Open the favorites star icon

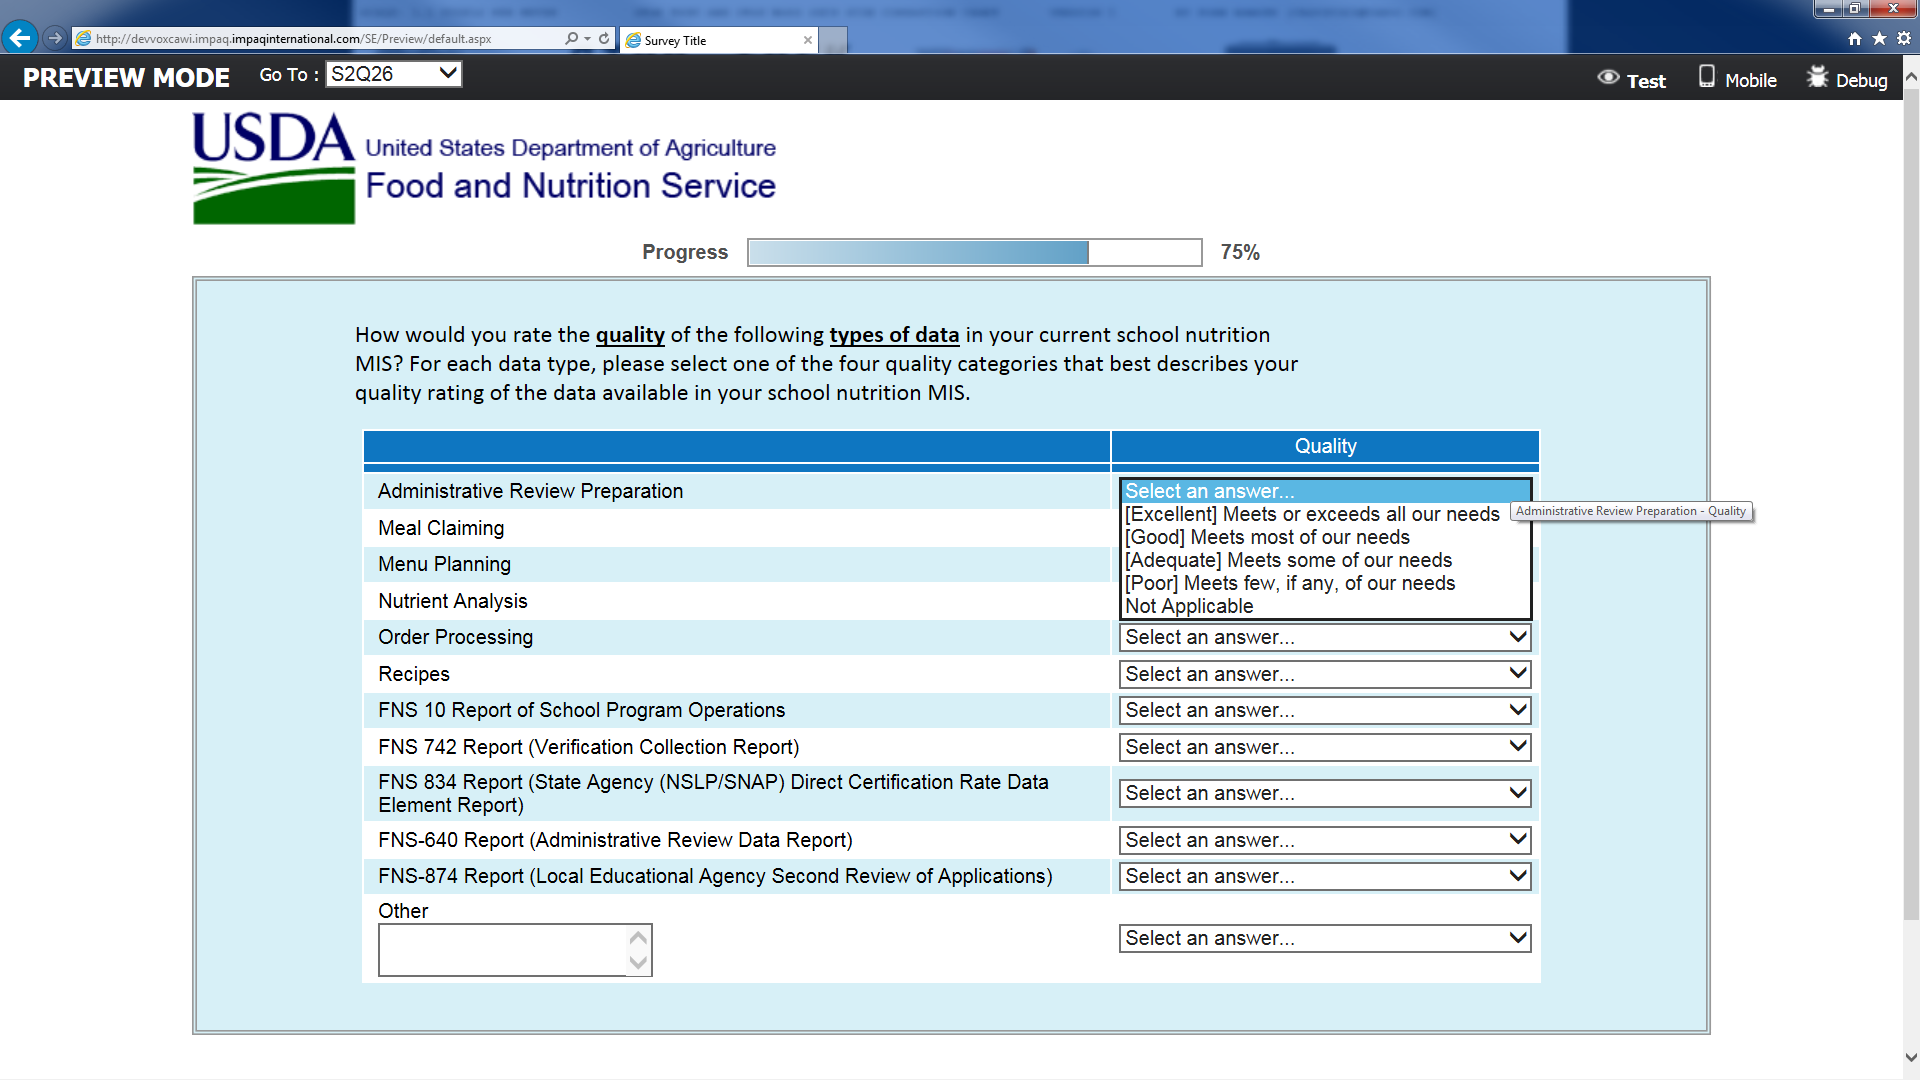tap(1879, 38)
